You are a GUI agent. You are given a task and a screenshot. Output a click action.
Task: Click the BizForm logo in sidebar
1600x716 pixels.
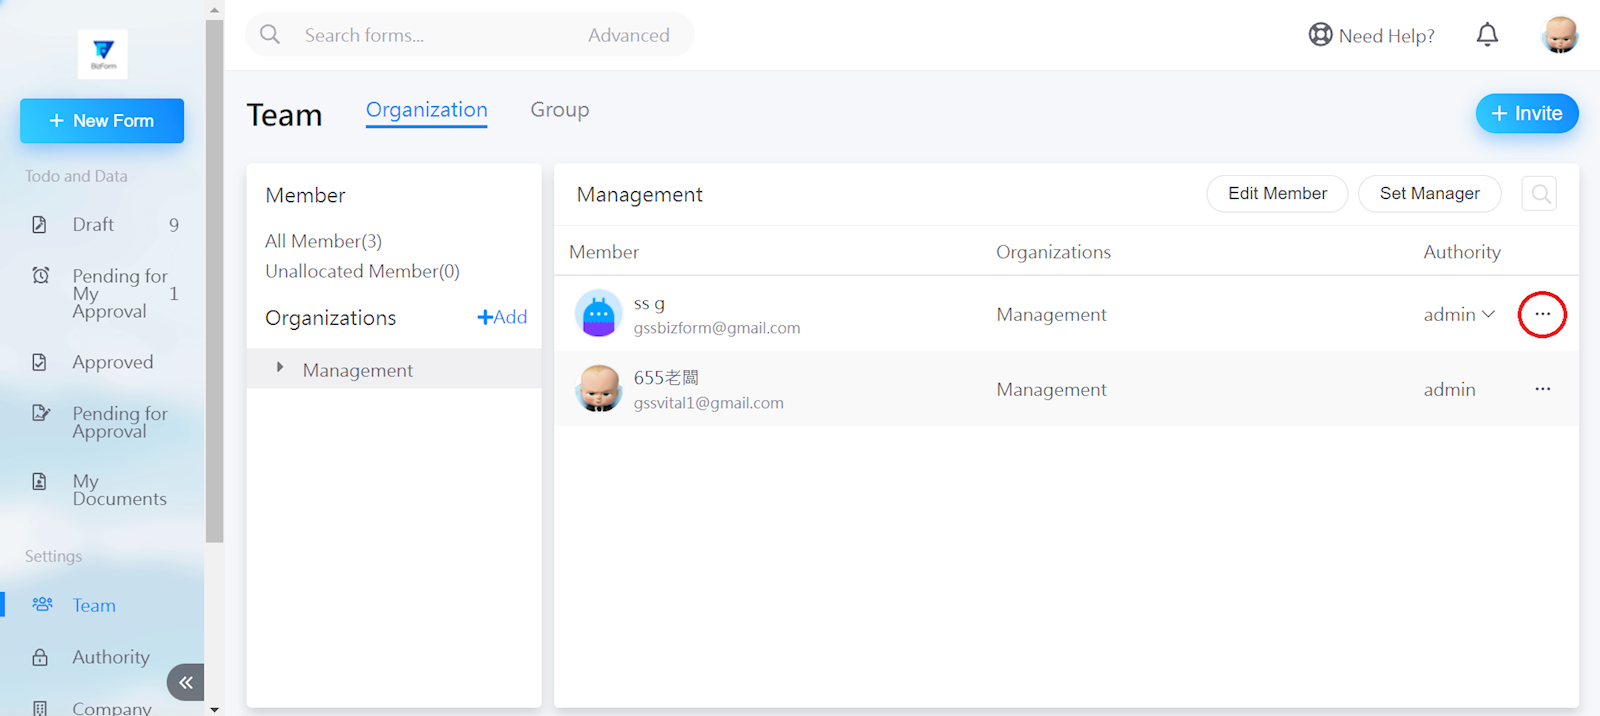coord(103,54)
